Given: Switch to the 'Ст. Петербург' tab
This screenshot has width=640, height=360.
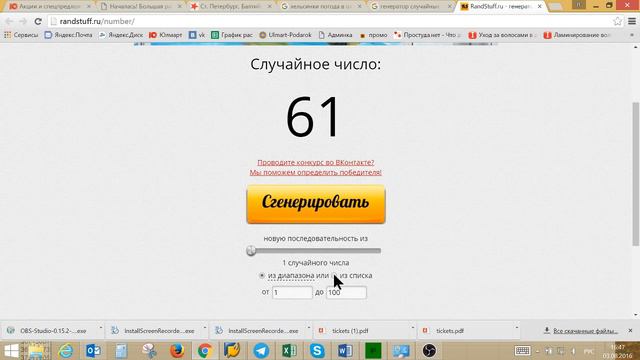Looking at the screenshot, I should (x=232, y=7).
